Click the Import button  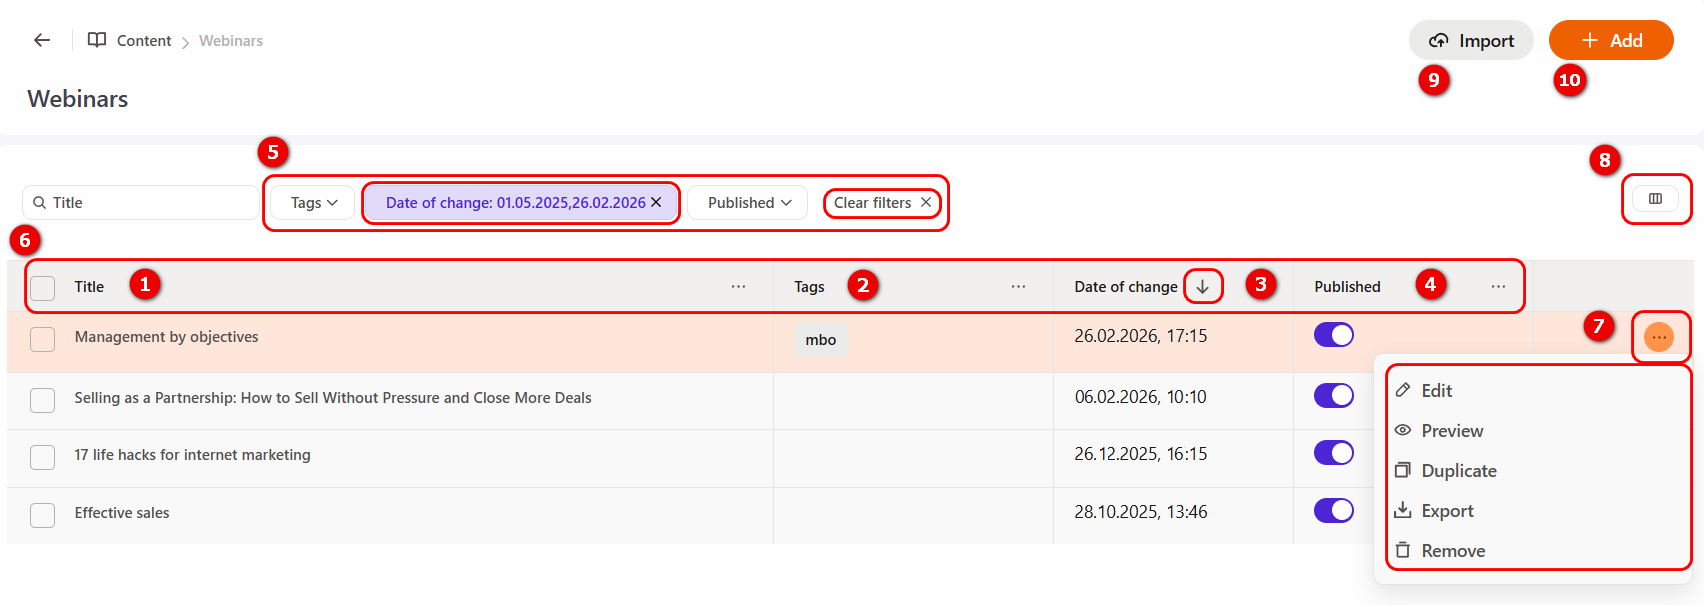coord(1471,41)
